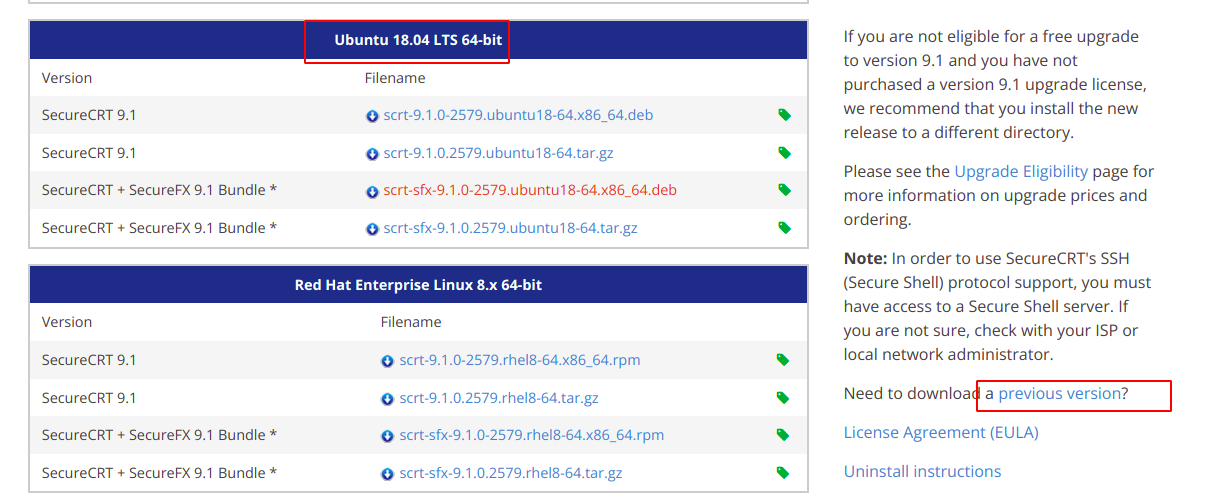Download scrt-sfx-9.1.0.2579.ubuntu18-64.tar.gz bundle

coord(510,228)
